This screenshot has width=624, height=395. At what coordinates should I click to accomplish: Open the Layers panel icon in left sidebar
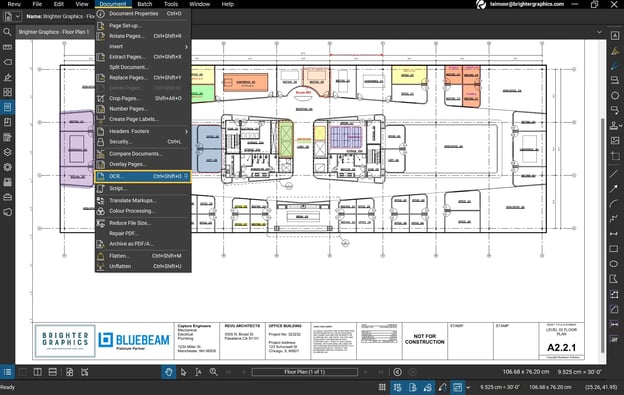coord(7,152)
